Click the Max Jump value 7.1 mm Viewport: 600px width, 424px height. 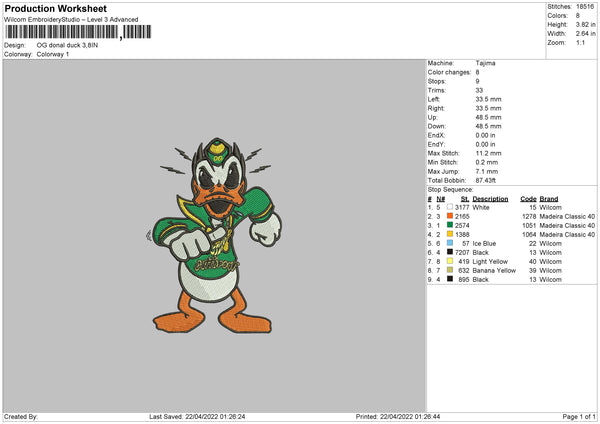[x=487, y=171]
